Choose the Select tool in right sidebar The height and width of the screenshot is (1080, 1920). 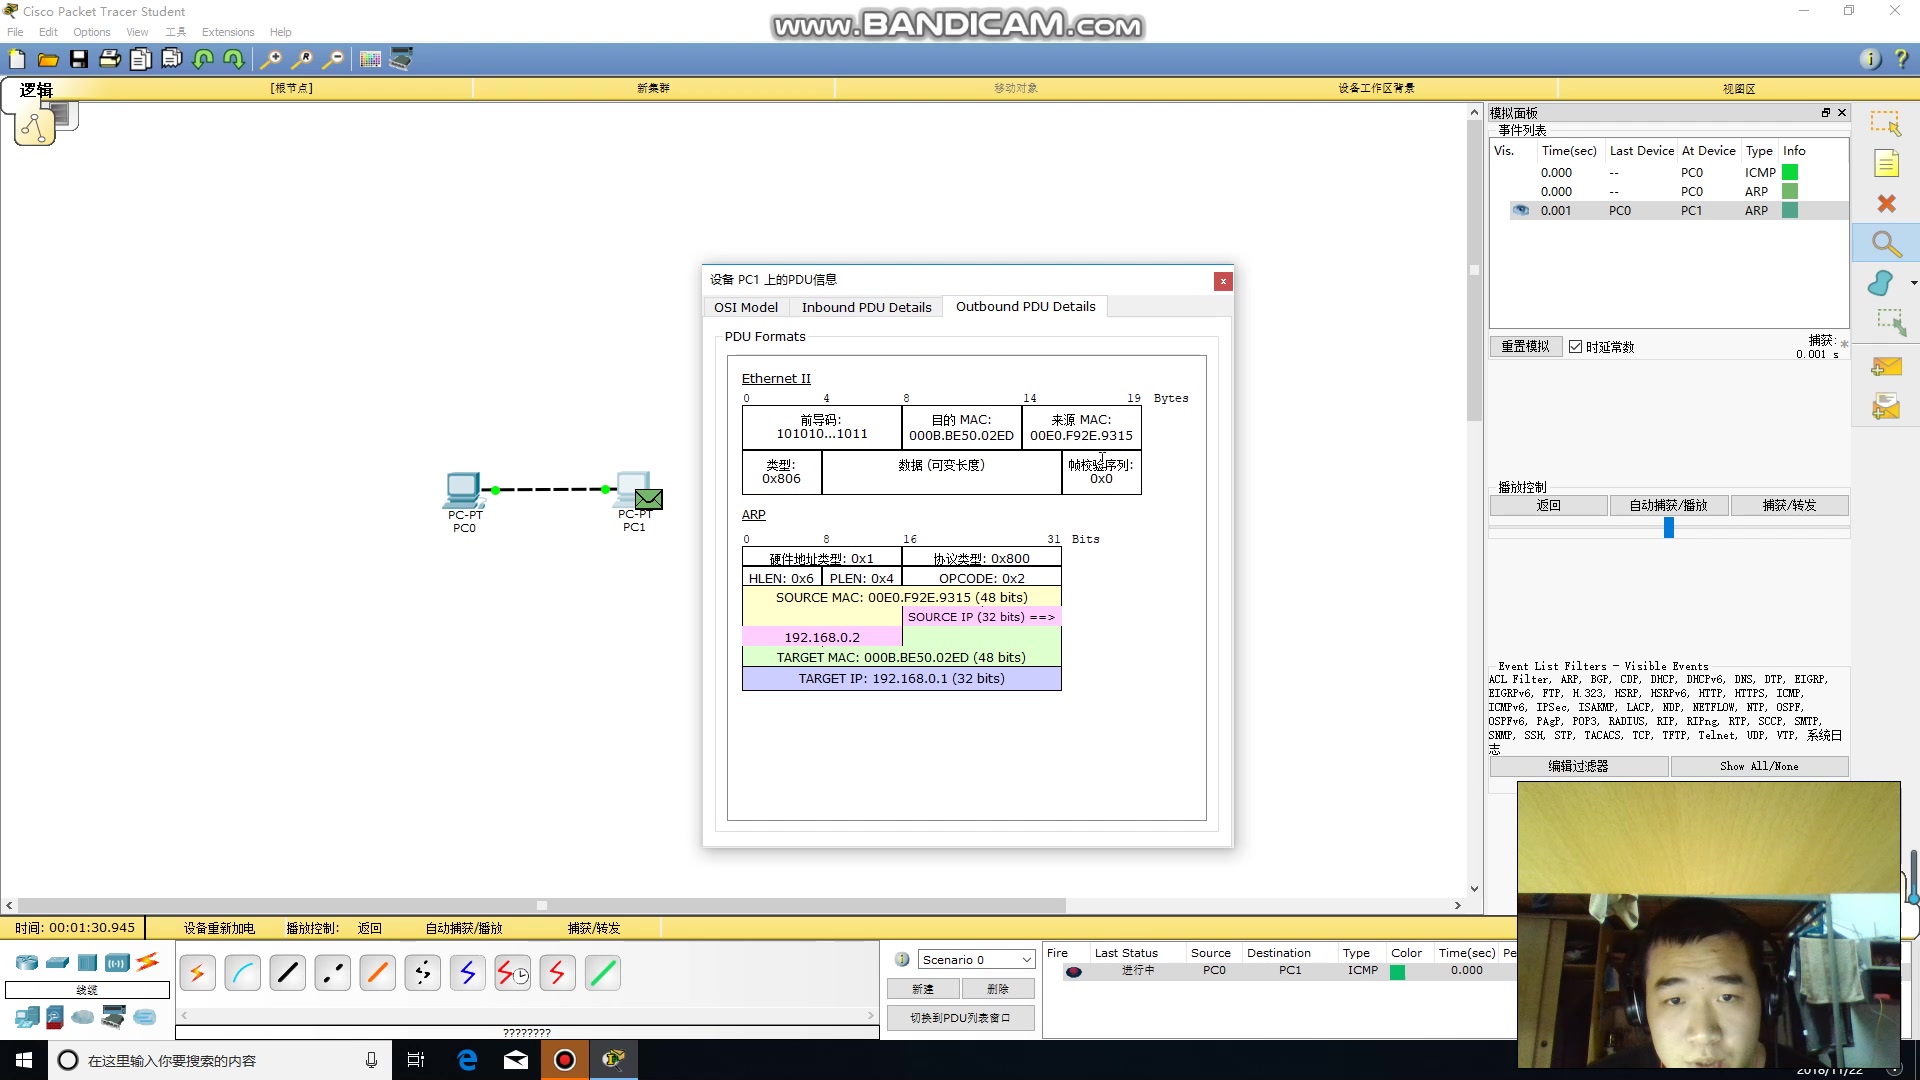(x=1886, y=123)
